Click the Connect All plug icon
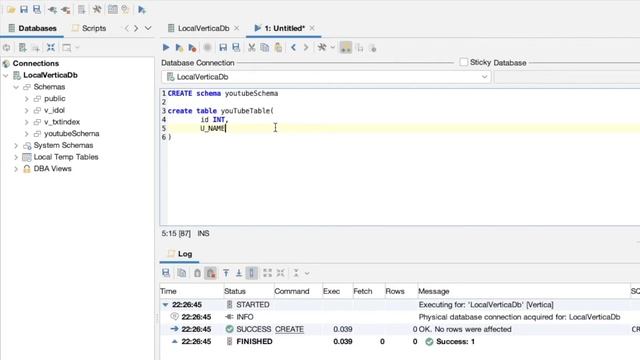The height and width of the screenshot is (360, 640). [52, 9]
